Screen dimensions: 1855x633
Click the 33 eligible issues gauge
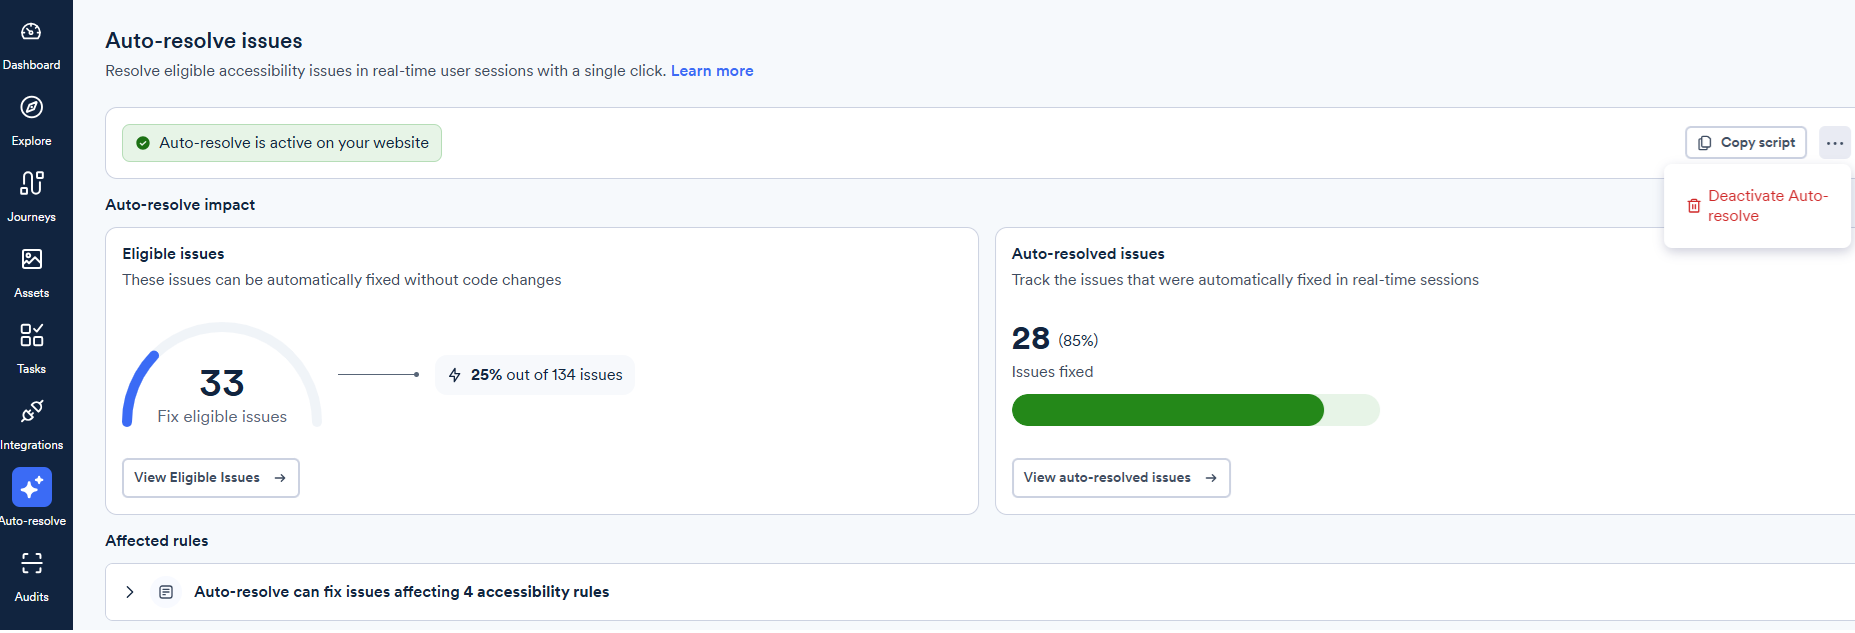[222, 376]
